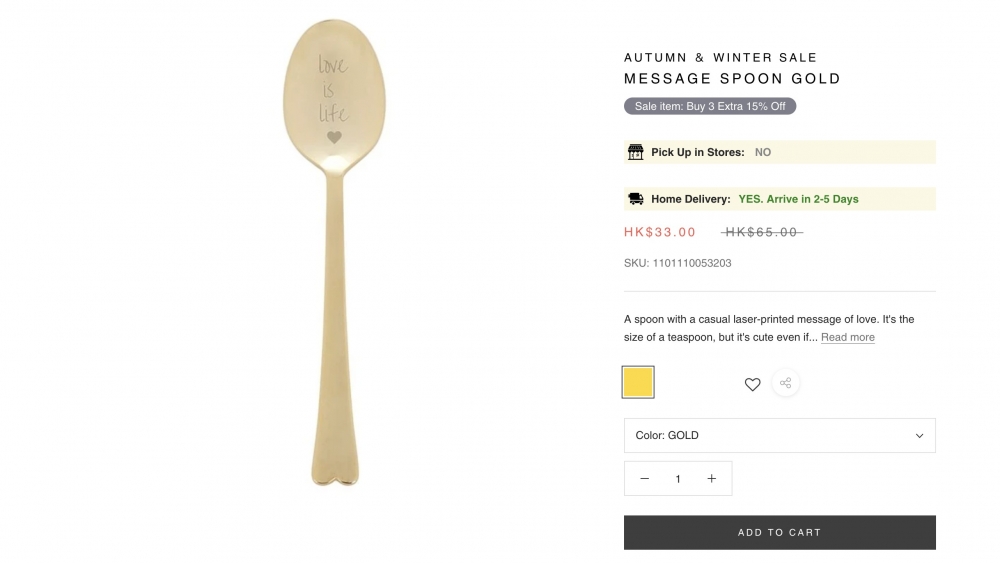Select the yellow gold color swatch
Image resolution: width=1000 pixels, height=563 pixels.
coord(638,382)
